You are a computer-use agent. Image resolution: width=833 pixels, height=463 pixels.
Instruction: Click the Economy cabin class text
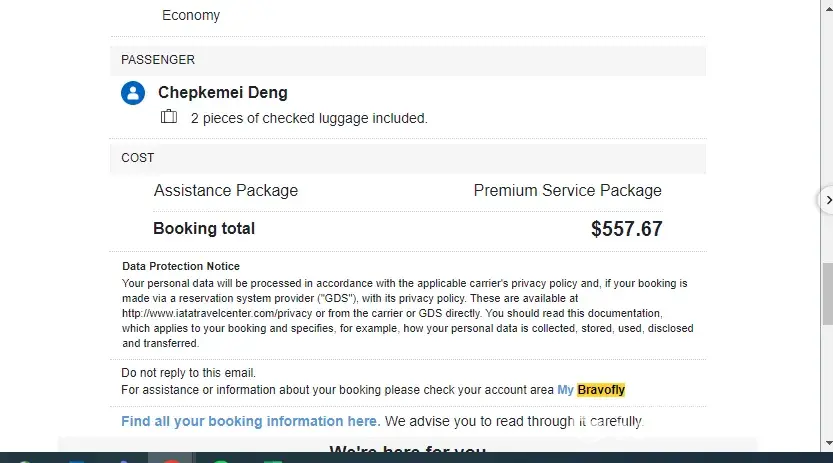tap(191, 15)
